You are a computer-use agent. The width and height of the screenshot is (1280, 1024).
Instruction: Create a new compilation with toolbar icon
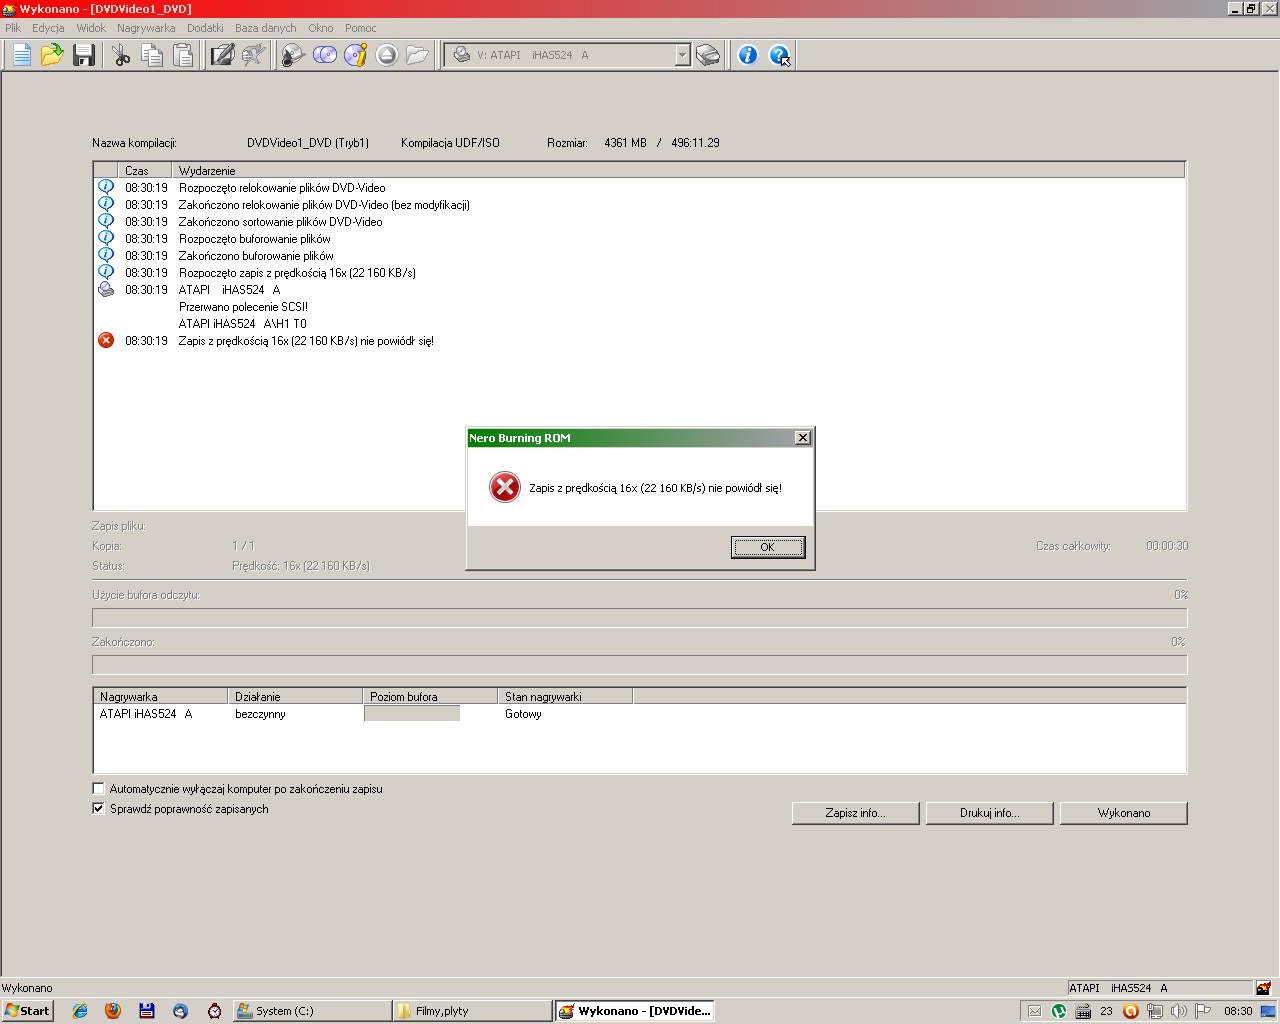[x=21, y=55]
